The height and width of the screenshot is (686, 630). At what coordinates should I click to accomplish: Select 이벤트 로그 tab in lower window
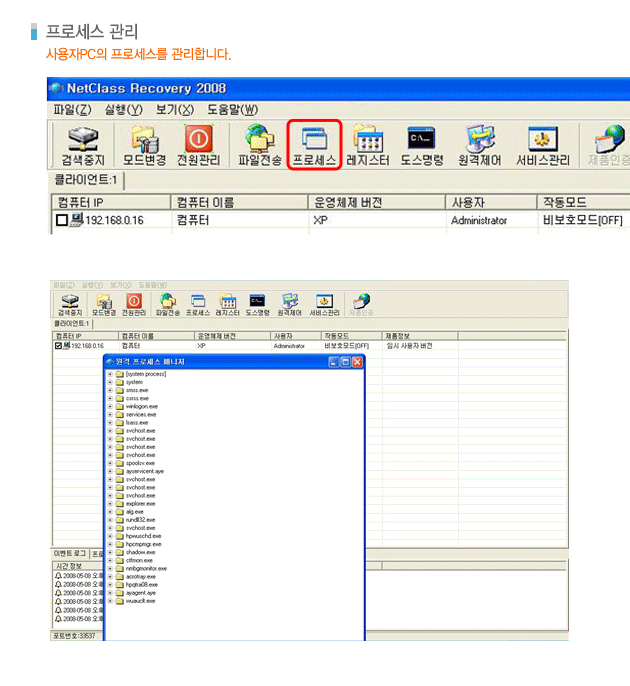pyautogui.click(x=70, y=553)
